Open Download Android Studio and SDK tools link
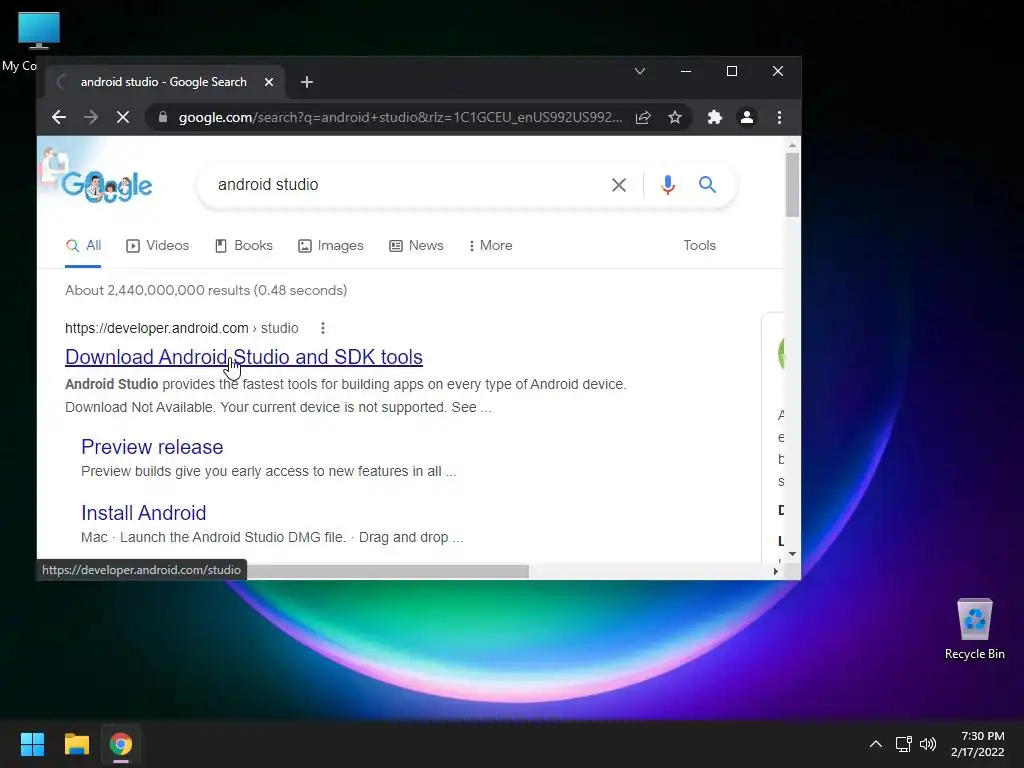Image resolution: width=1024 pixels, height=768 pixels. click(244, 357)
